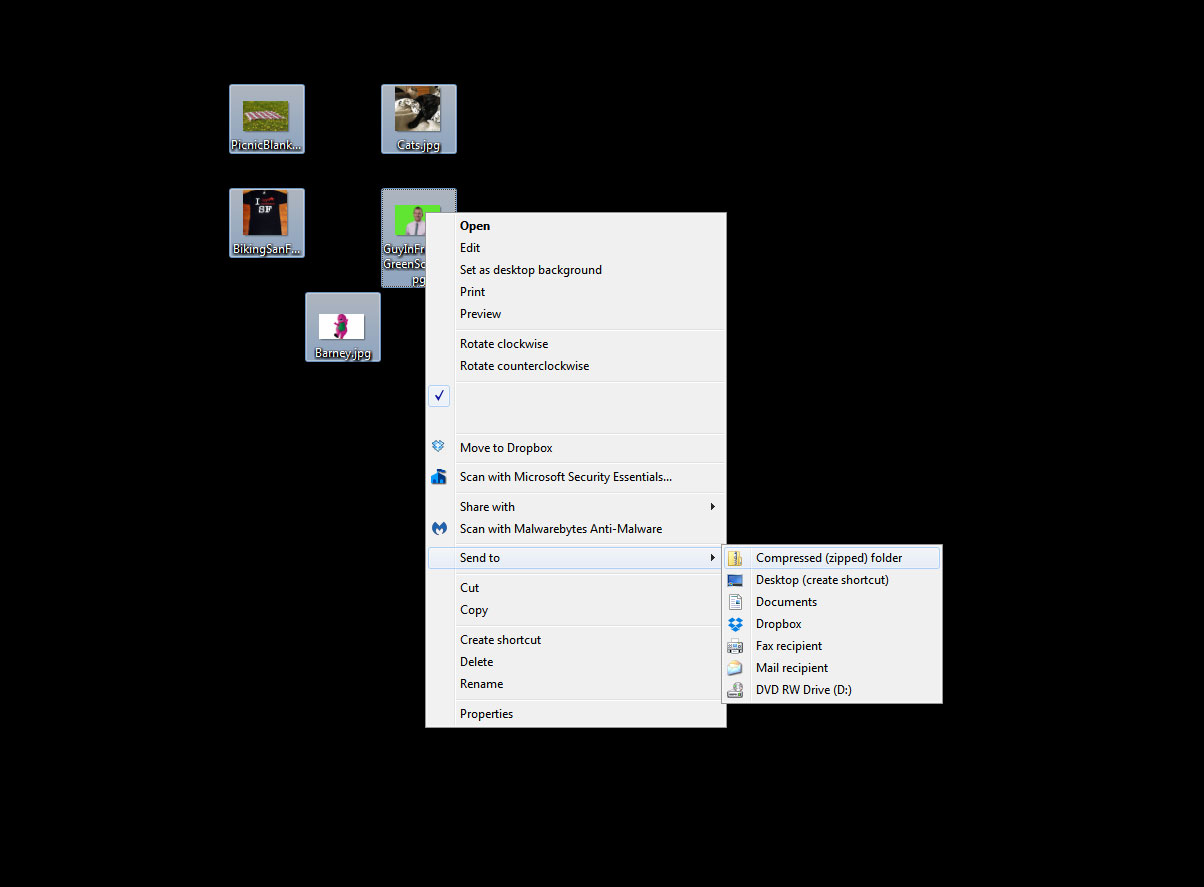Send to DVD RW Drive (D:)

coord(832,690)
